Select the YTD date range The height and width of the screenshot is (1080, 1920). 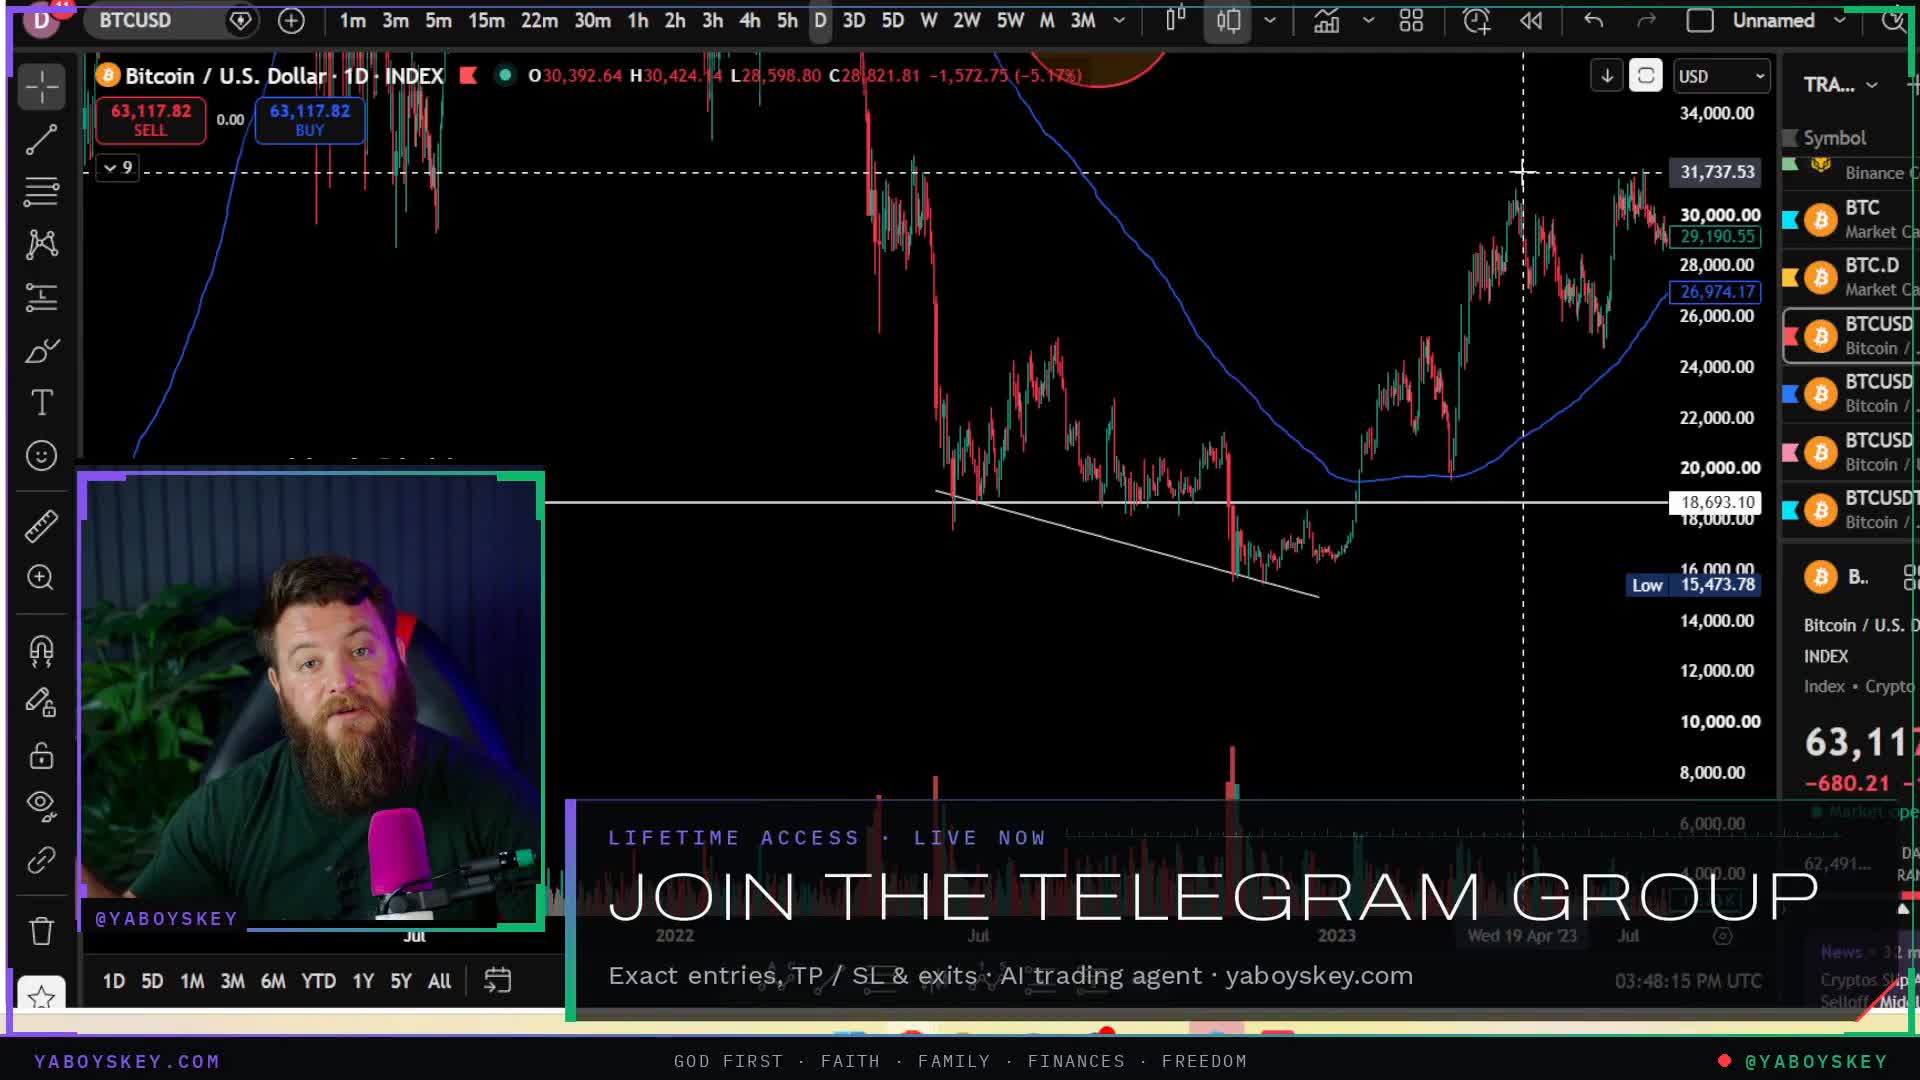[319, 981]
